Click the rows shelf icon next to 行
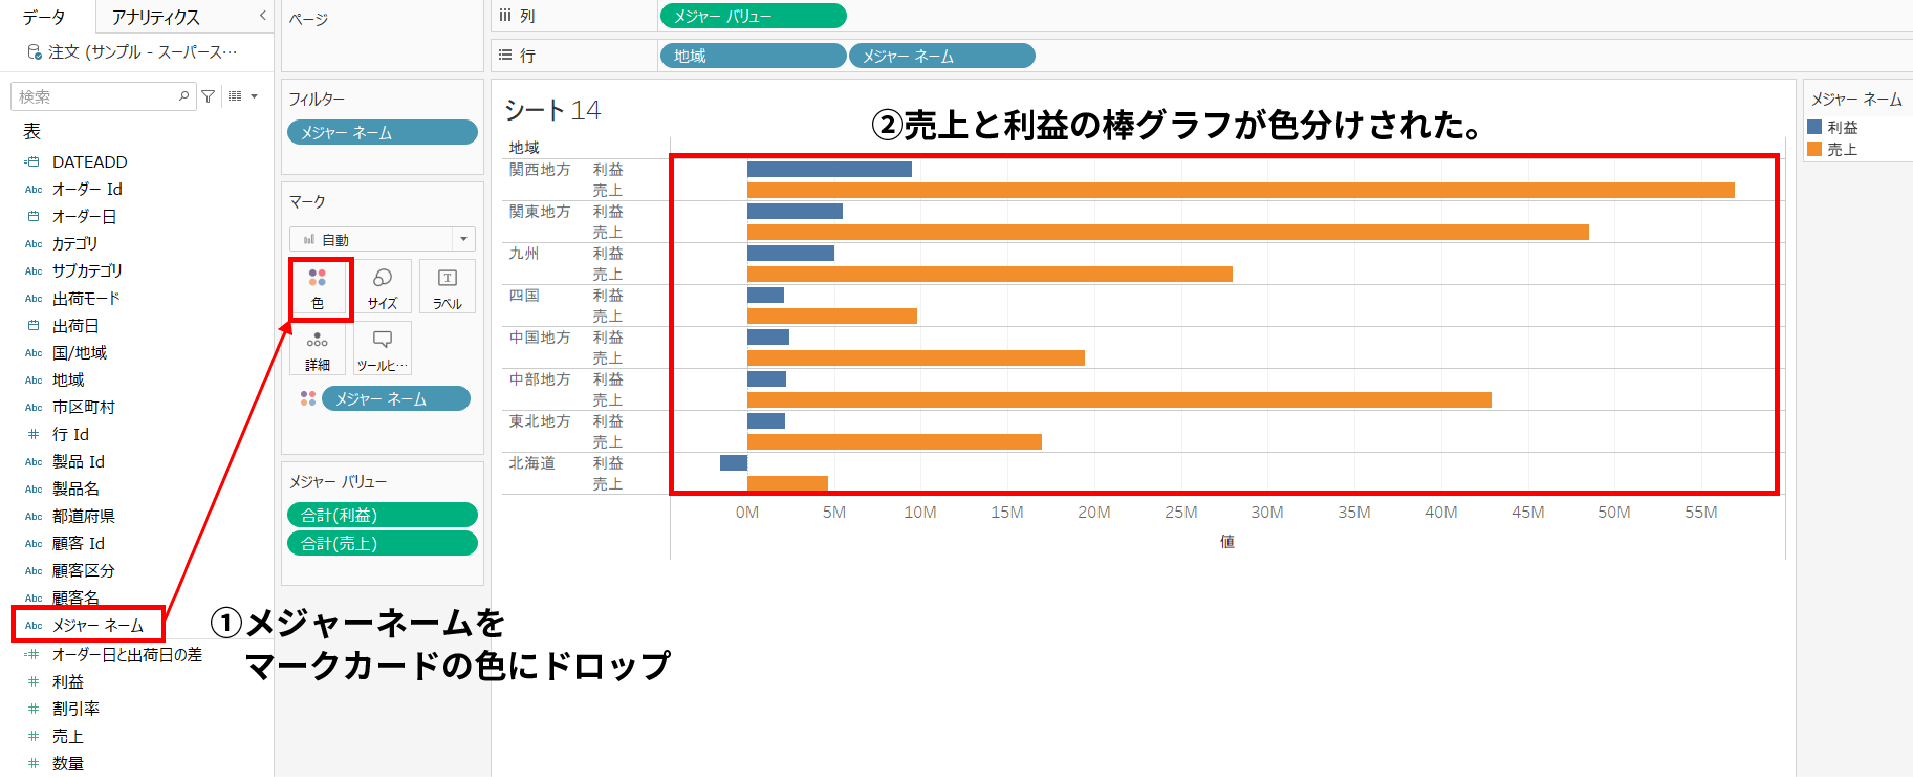The width and height of the screenshot is (1913, 777). point(505,55)
